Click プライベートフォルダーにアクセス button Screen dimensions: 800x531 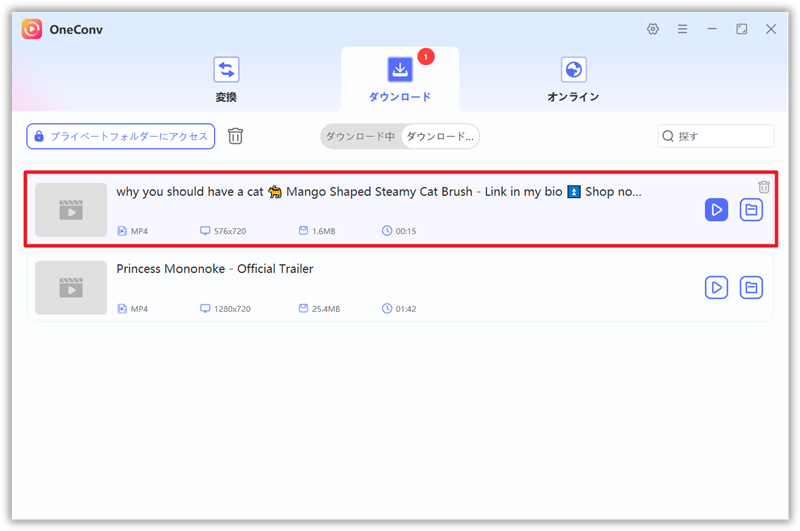[x=120, y=136]
